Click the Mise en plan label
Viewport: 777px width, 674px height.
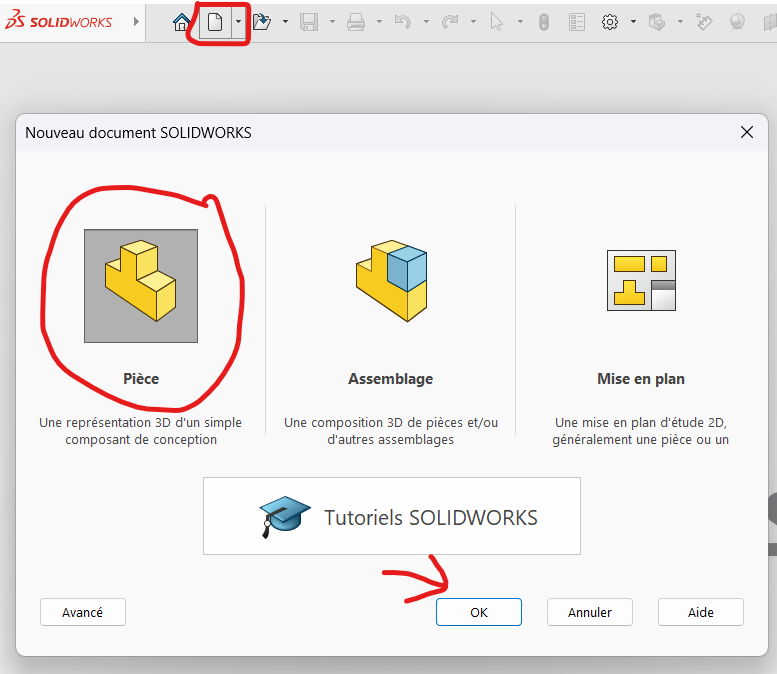(641, 379)
